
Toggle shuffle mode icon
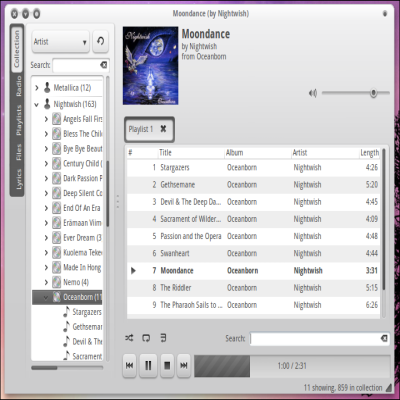click(x=129, y=338)
